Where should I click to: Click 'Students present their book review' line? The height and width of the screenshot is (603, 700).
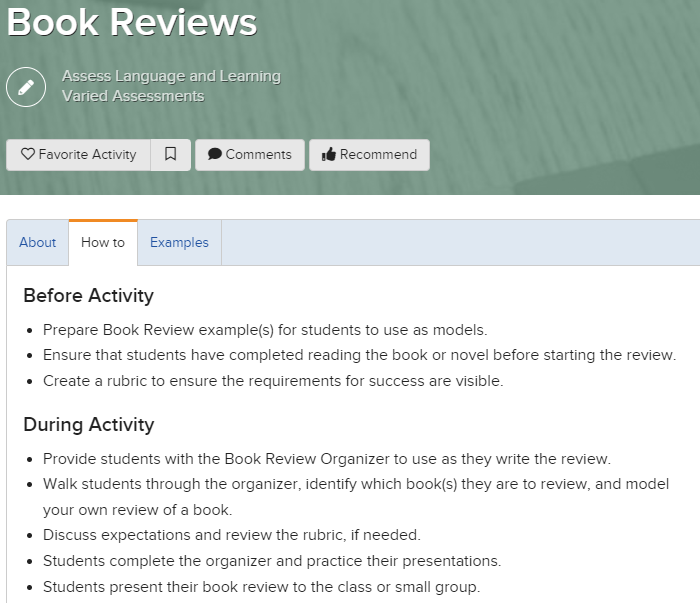pos(261,586)
